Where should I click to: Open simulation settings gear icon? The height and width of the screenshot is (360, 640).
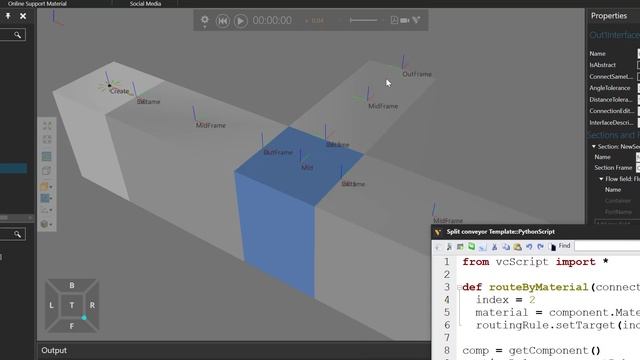tap(204, 20)
